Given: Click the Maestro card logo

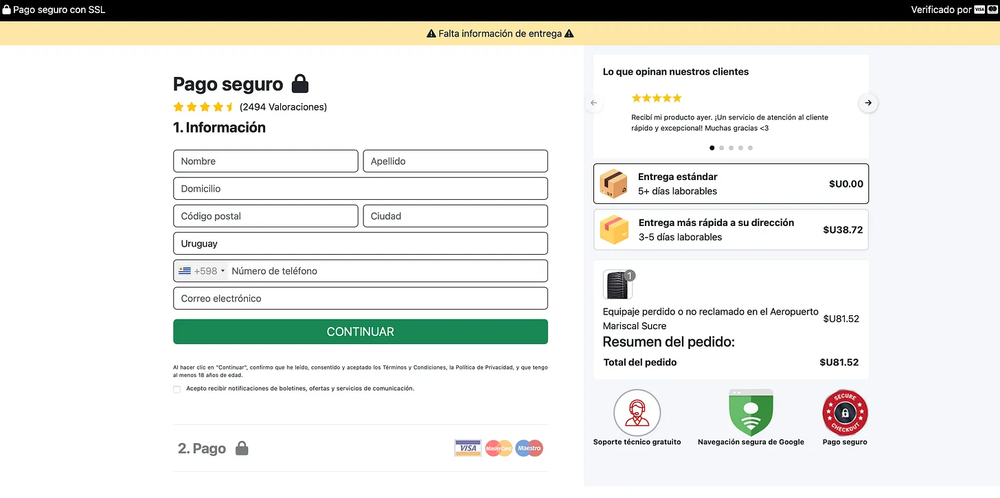Looking at the screenshot, I should (x=529, y=448).
